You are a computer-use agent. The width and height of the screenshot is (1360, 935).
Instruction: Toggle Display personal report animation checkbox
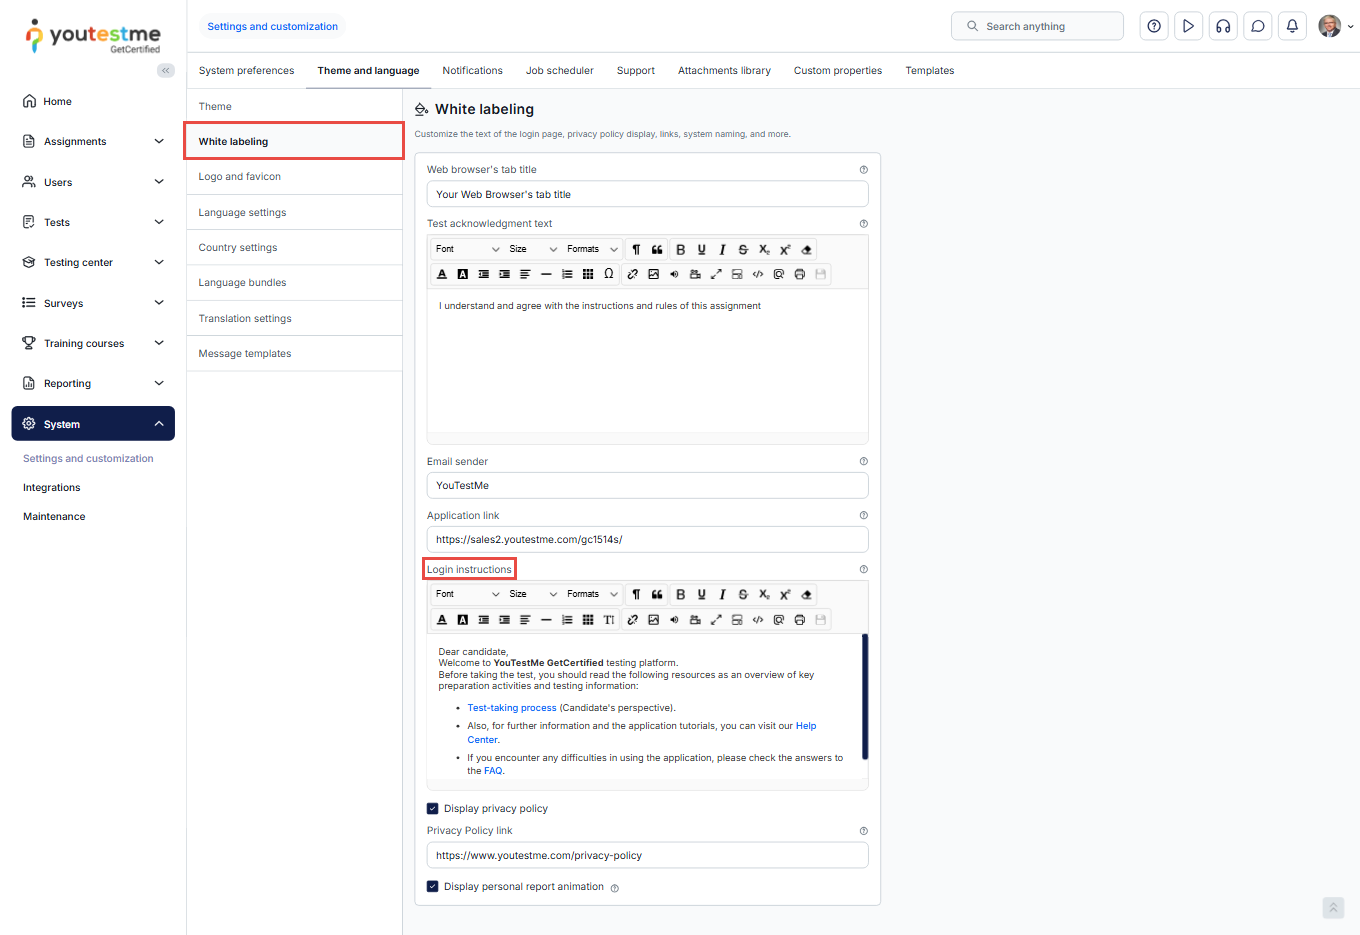[433, 887]
